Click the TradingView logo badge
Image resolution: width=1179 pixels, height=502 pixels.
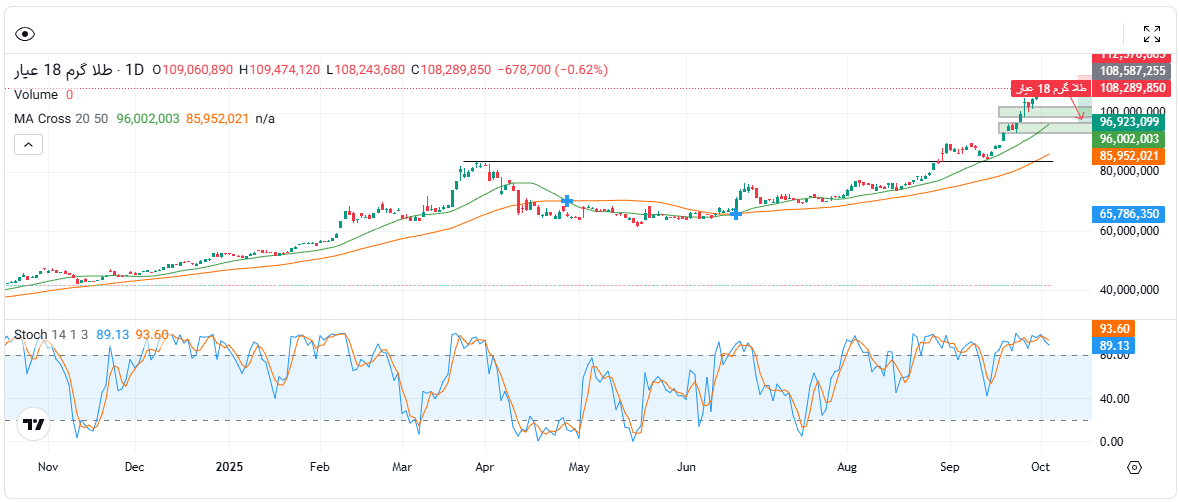34,425
